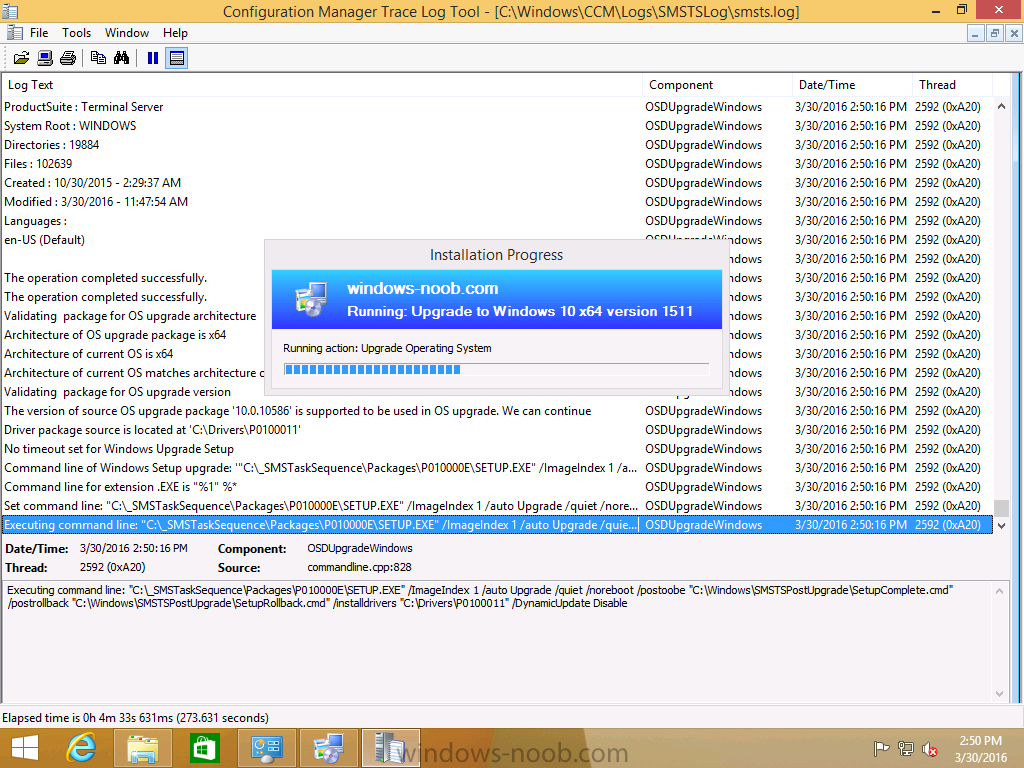Open the Software Center installer taskbar icon
1024x768 pixels.
[x=328, y=748]
